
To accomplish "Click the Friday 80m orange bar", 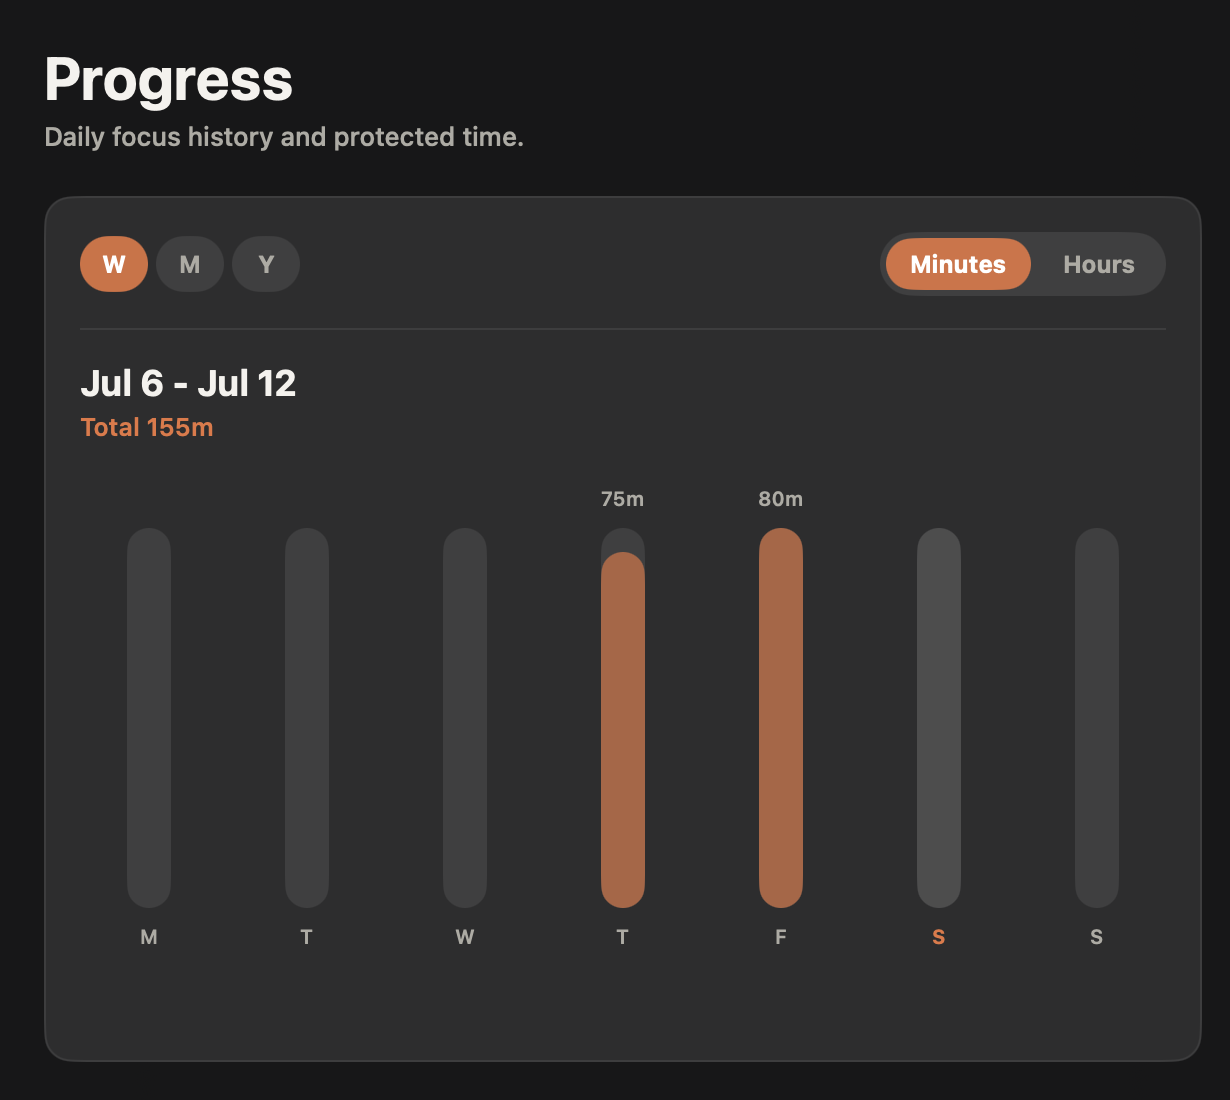I will (781, 718).
